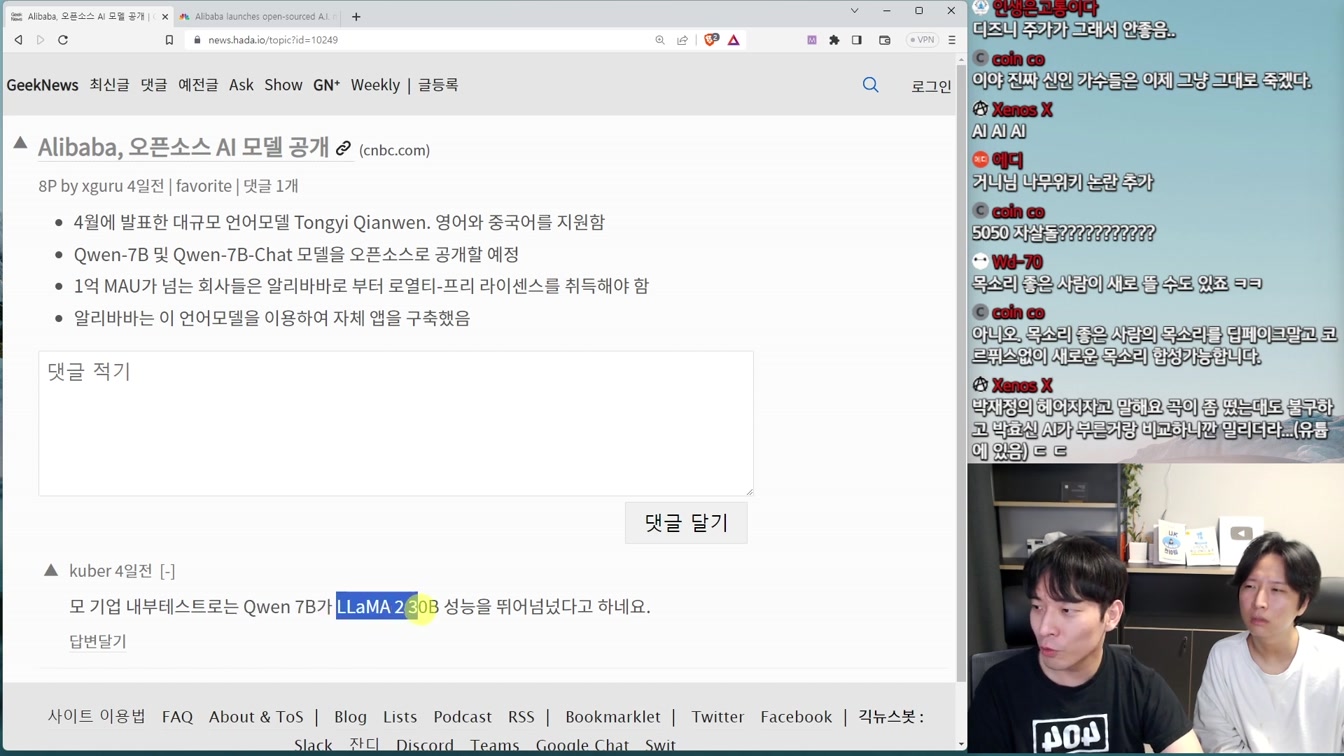1344x756 pixels.
Task: Click 답변달기 reply link
Action: (x=98, y=641)
